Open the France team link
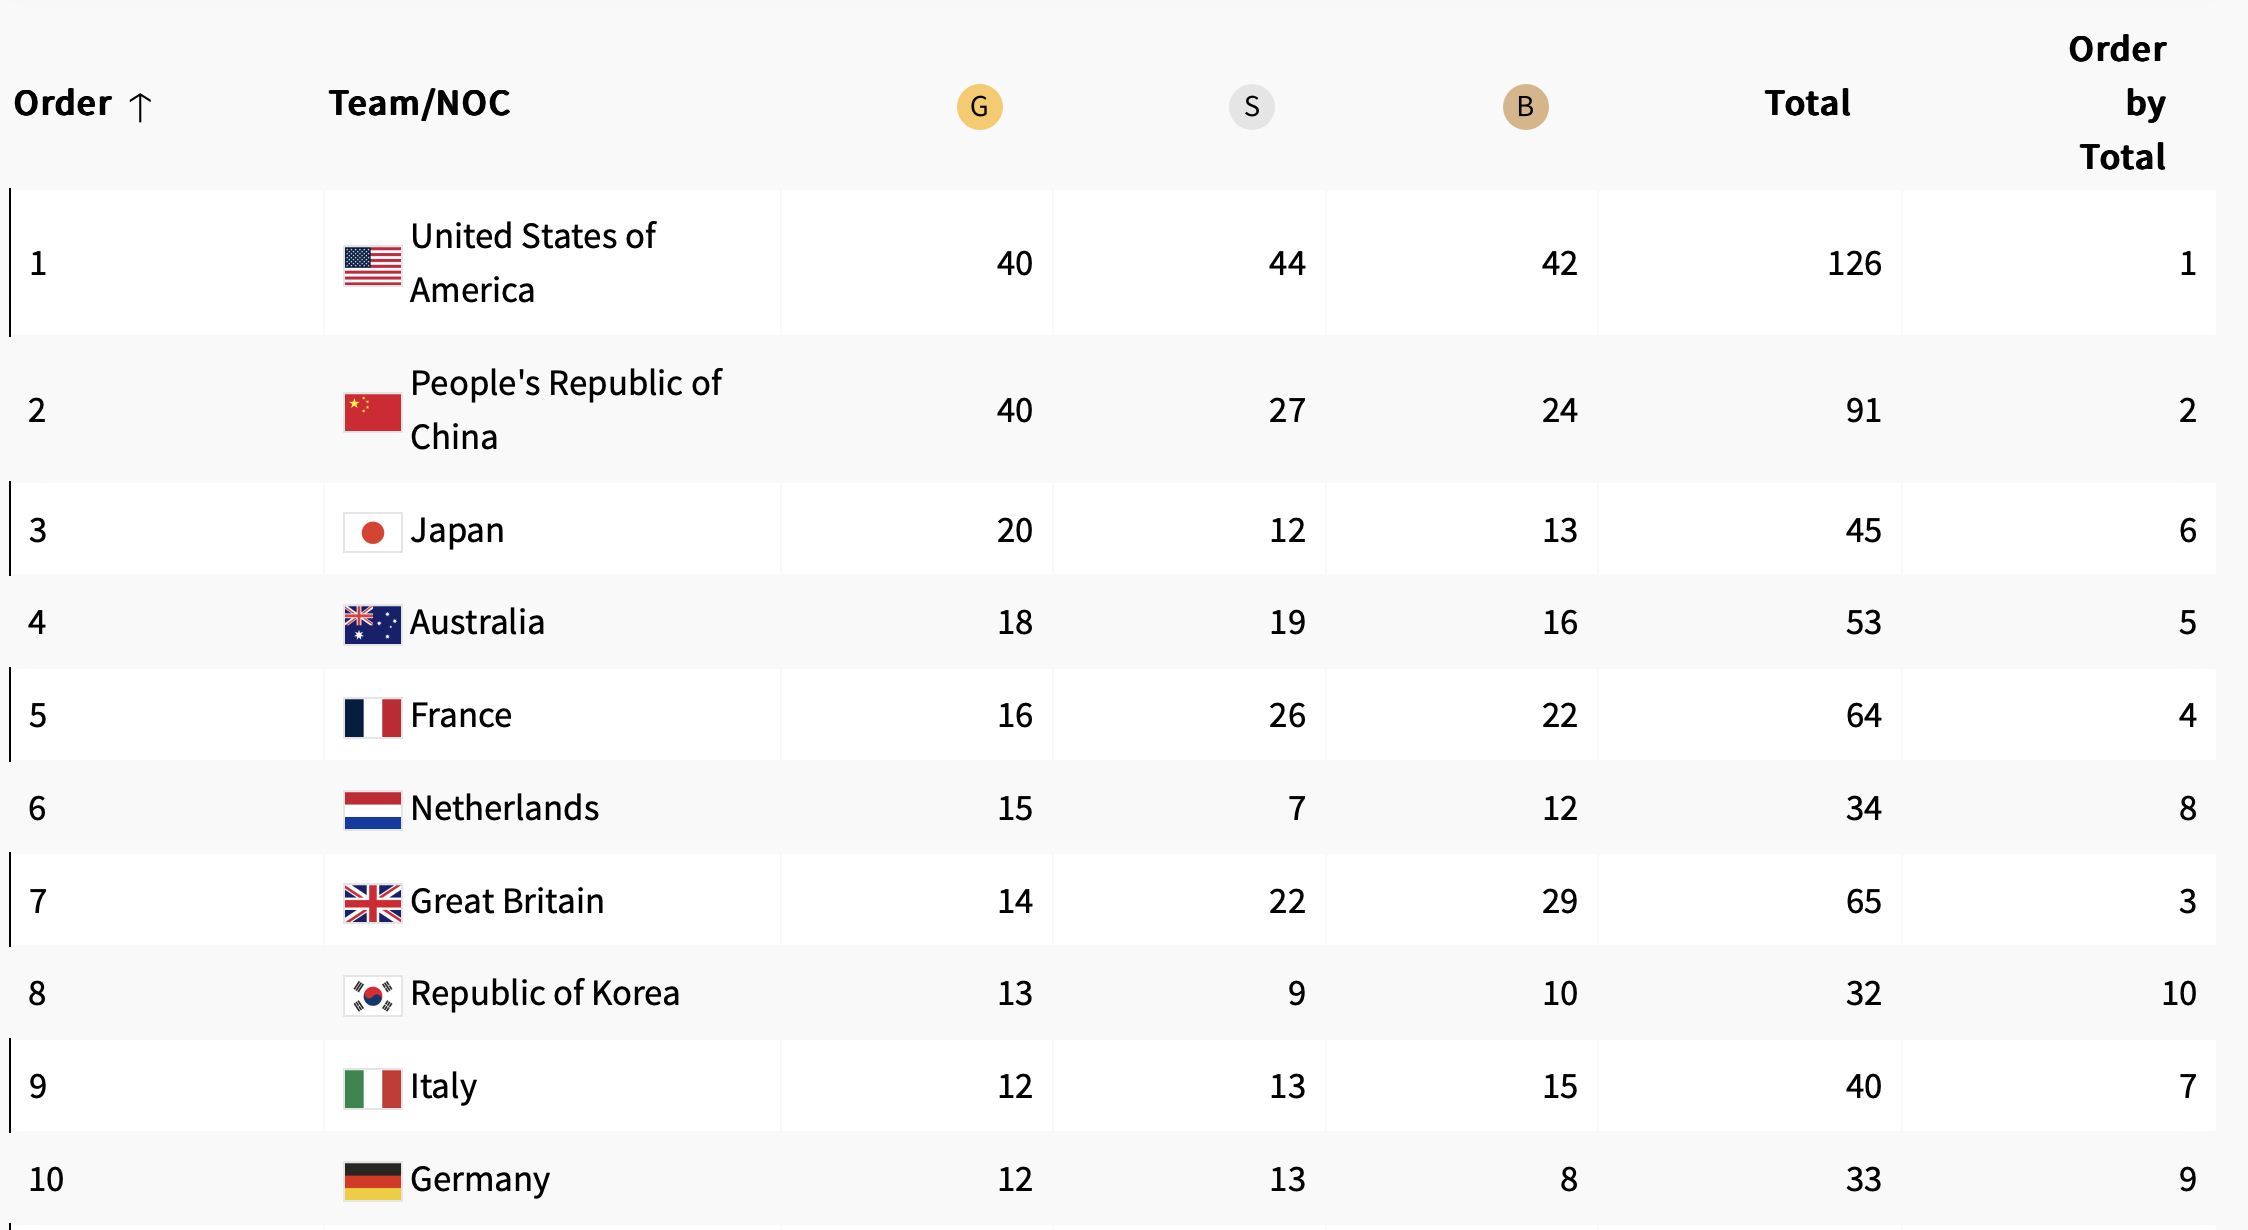2248x1230 pixels. tap(460, 716)
